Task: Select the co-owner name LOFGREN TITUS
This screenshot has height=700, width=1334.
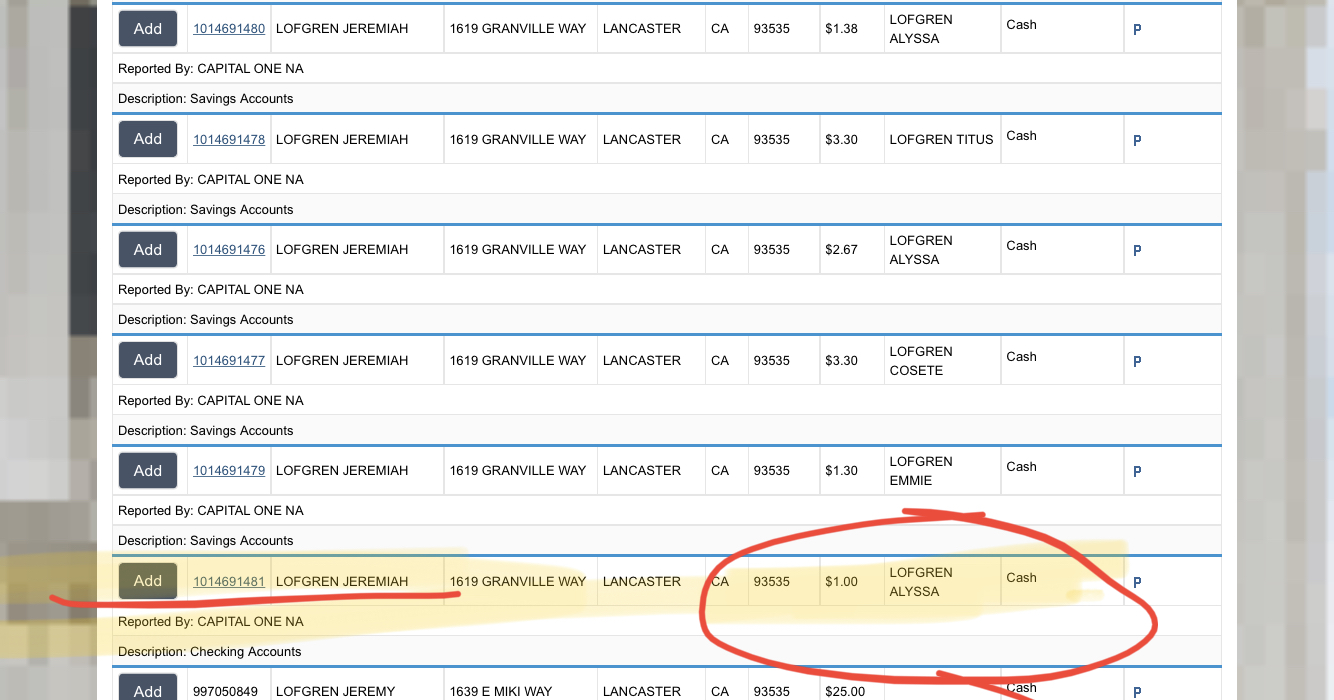Action: [x=941, y=140]
